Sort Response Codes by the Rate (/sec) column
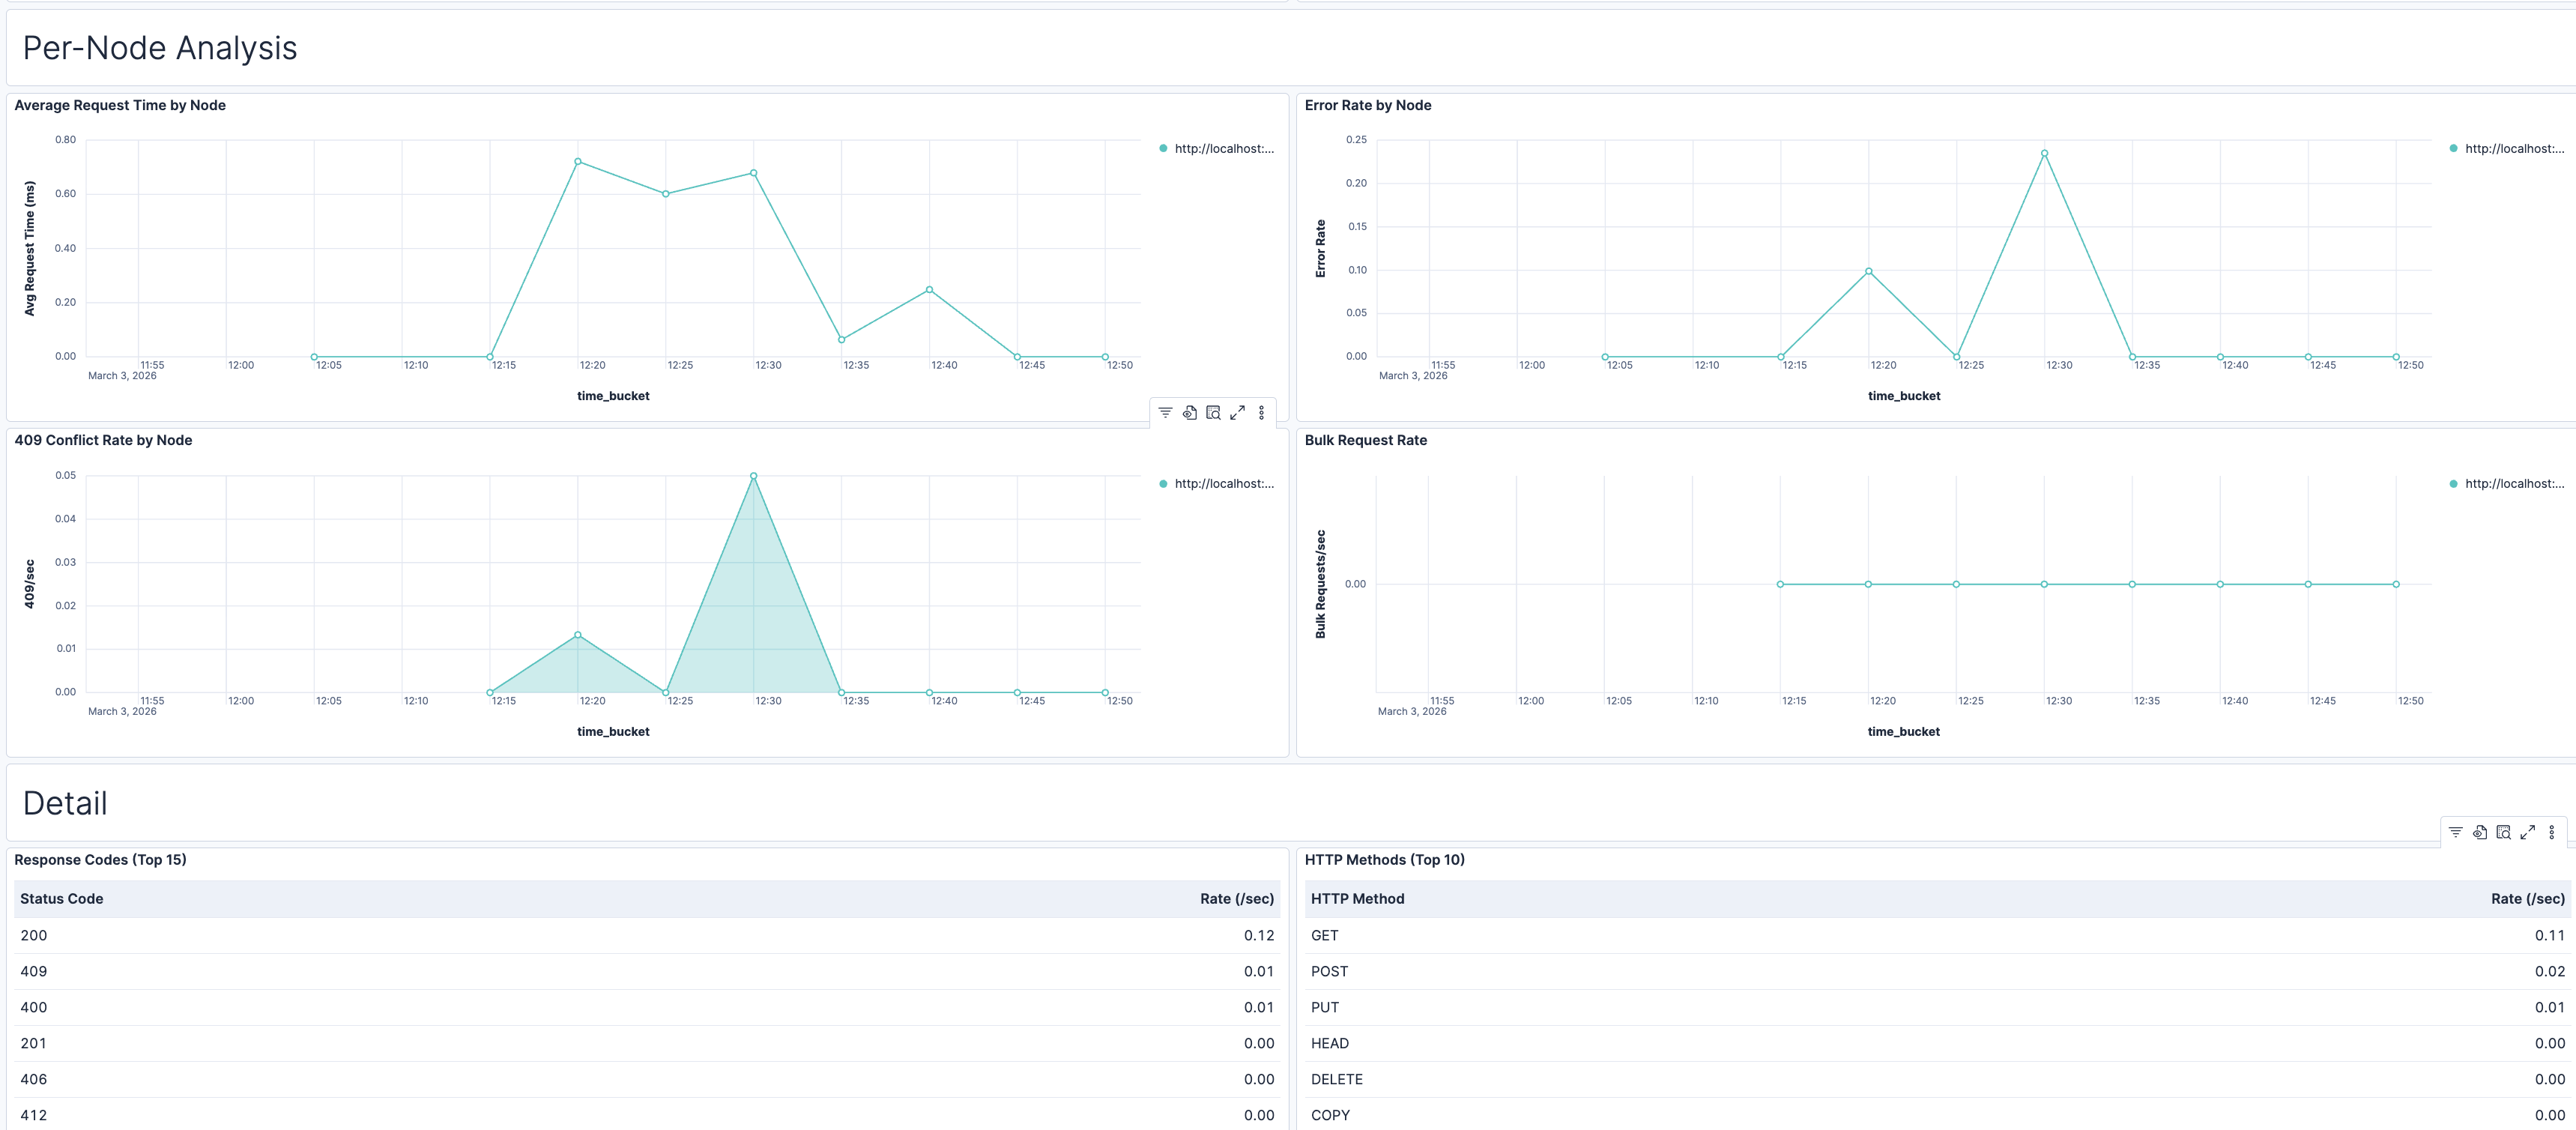2576x1130 pixels. 1237,898
